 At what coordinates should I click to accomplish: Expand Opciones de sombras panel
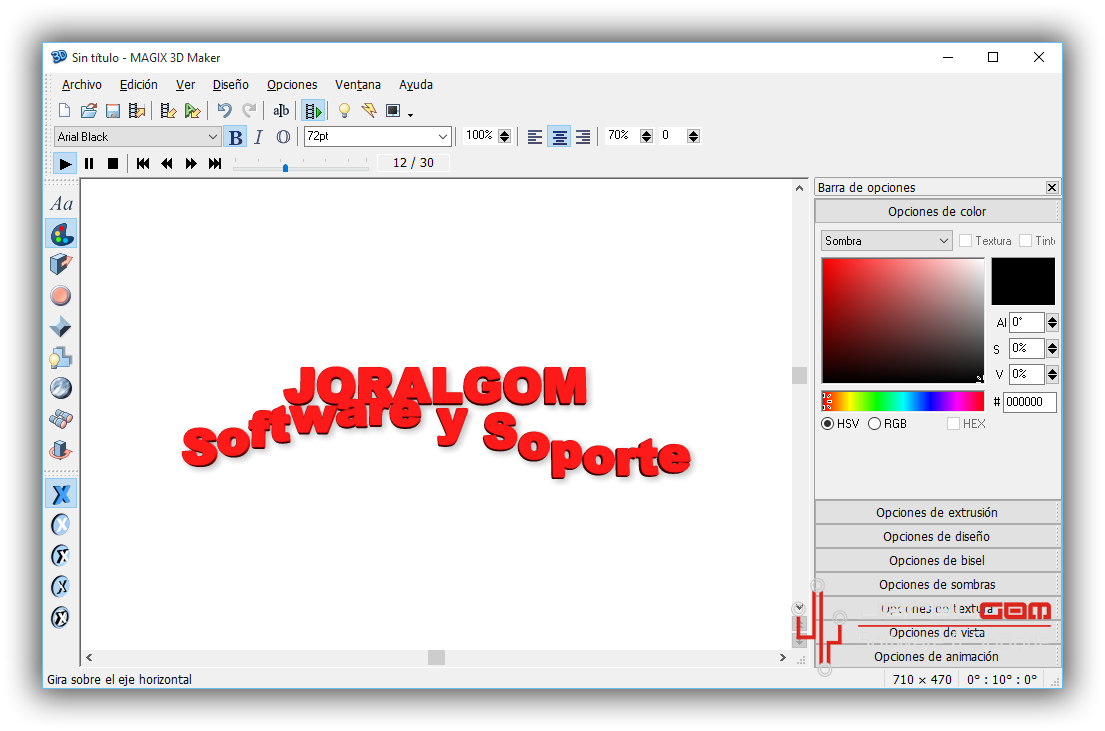(x=937, y=584)
